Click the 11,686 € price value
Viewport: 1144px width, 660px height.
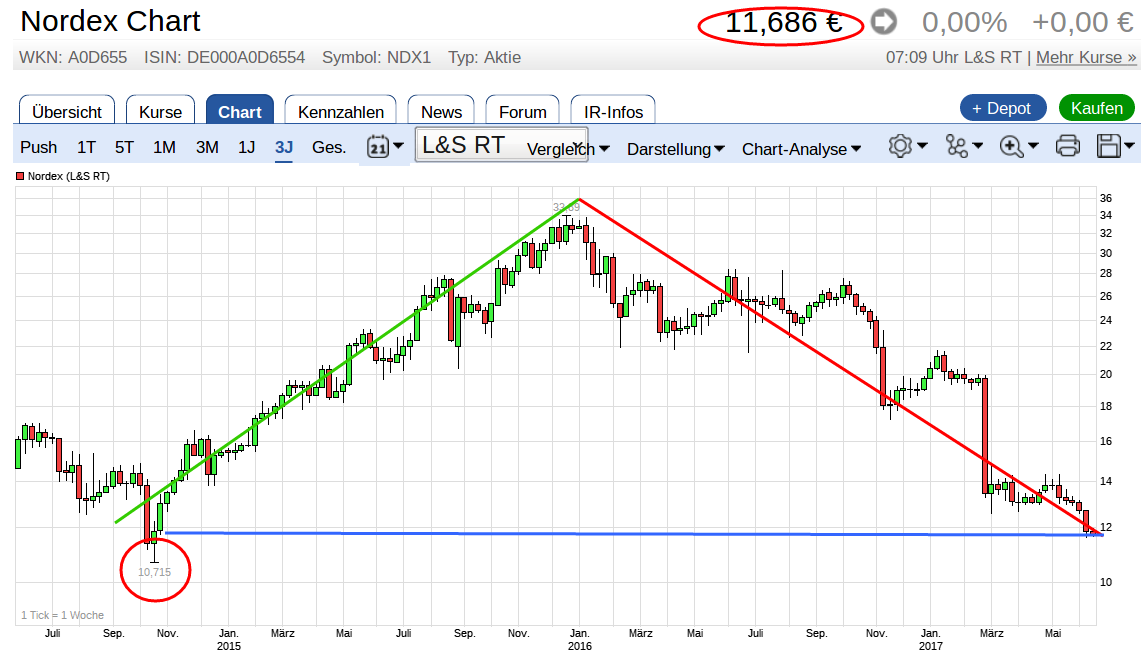[x=784, y=23]
